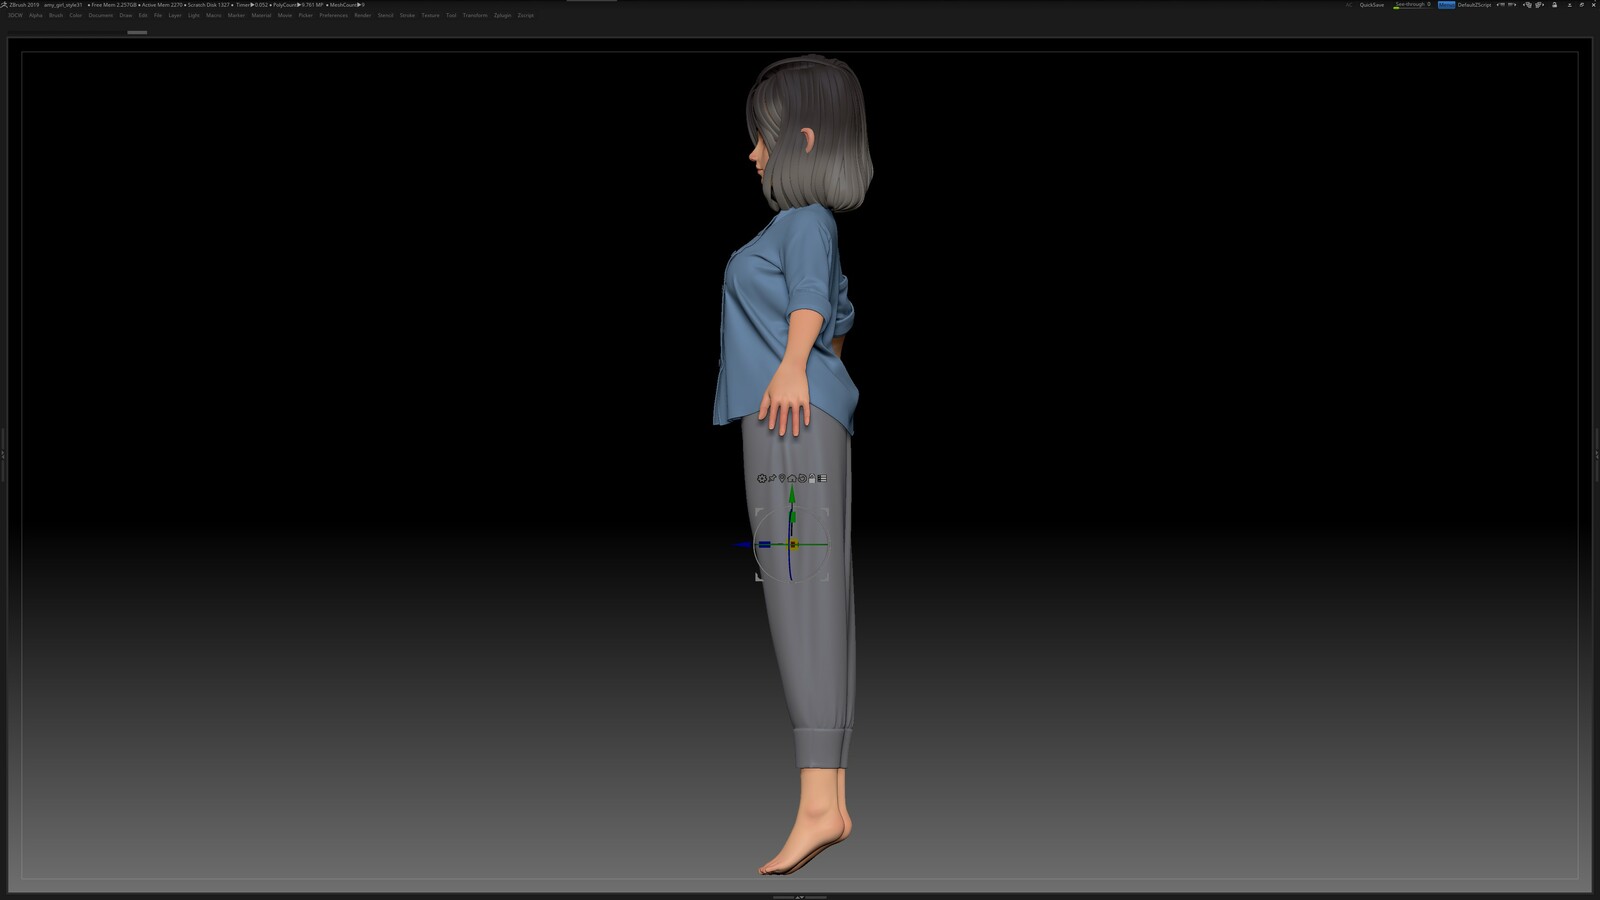Open the Movie menu
Image resolution: width=1600 pixels, height=900 pixels.
[x=285, y=15]
